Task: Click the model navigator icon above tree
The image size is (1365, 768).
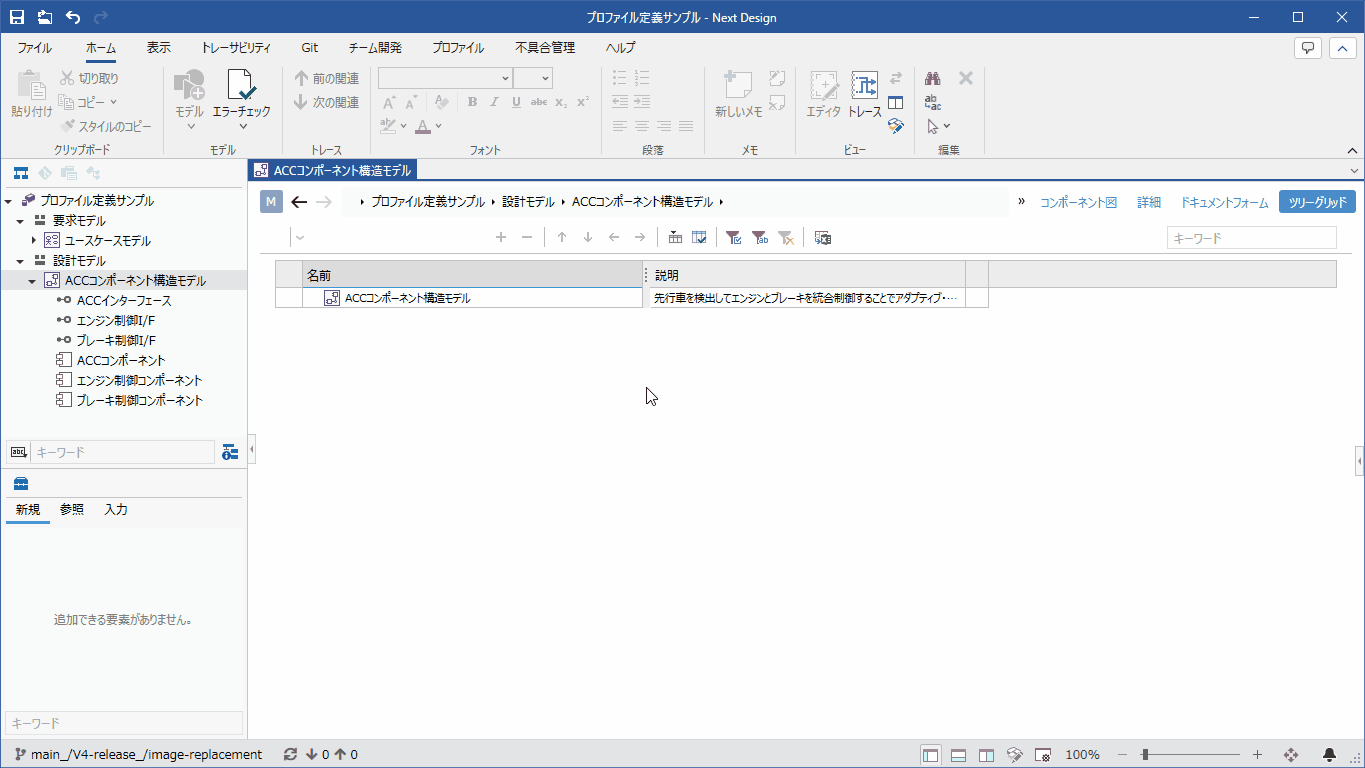Action: tap(20, 173)
